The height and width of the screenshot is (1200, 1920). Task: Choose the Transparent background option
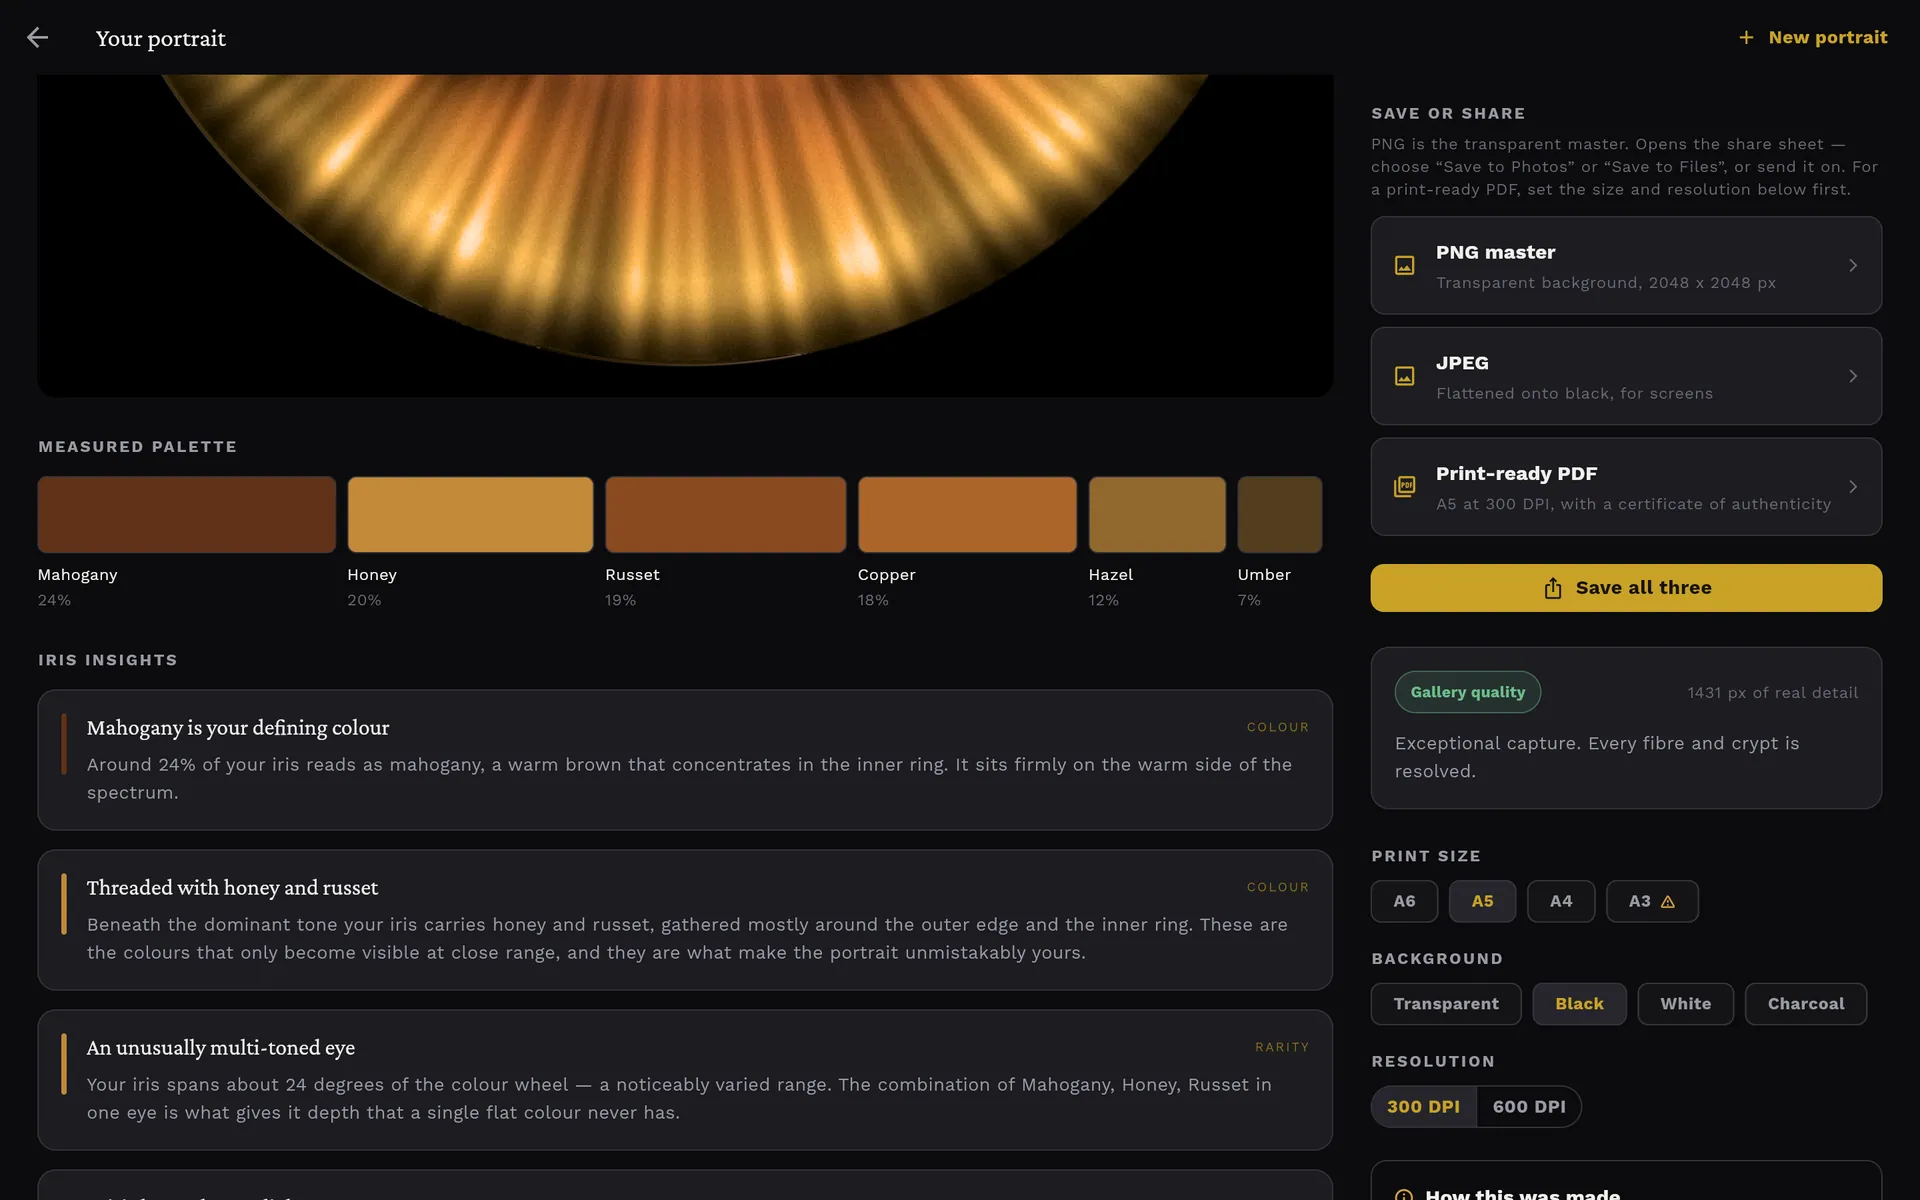coord(1446,1004)
